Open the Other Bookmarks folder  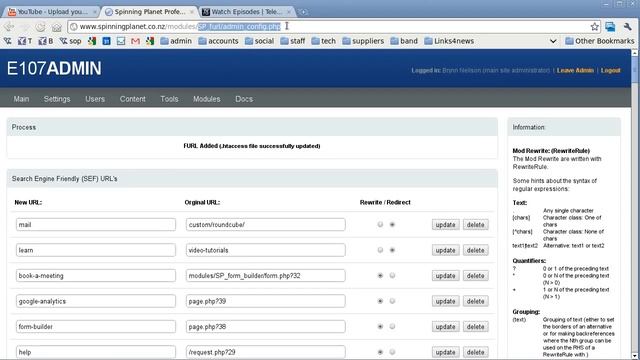point(600,41)
